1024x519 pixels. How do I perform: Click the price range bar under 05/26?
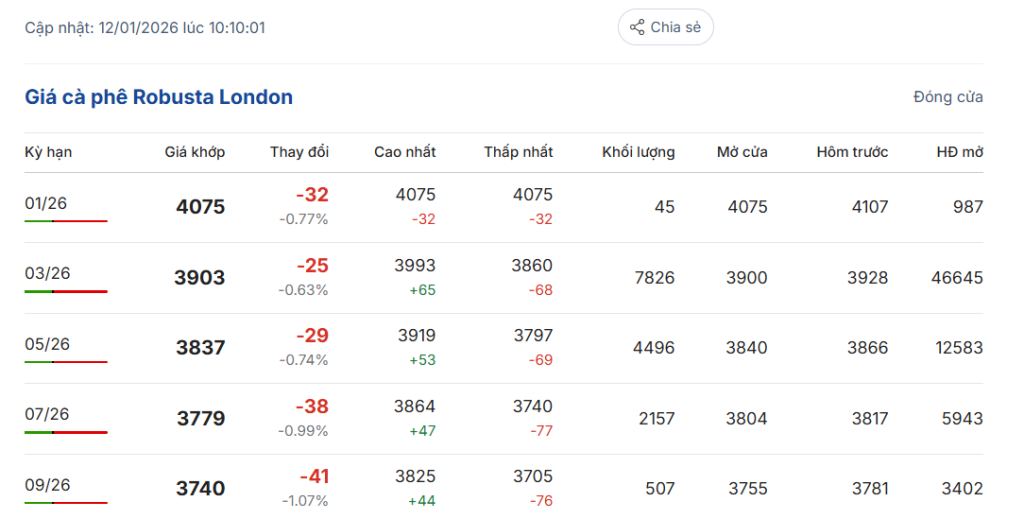coord(66,362)
